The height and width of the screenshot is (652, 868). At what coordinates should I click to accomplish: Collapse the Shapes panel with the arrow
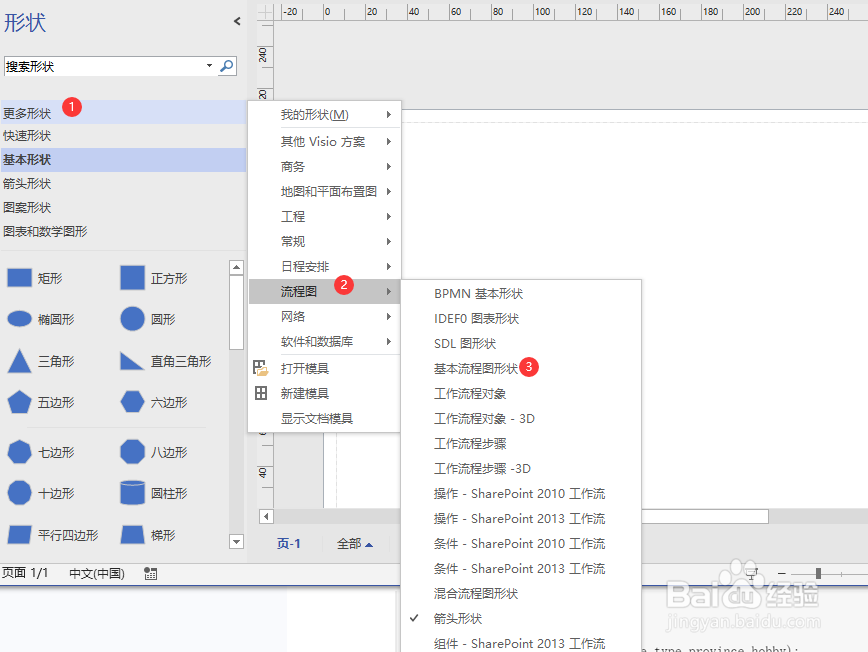237,21
